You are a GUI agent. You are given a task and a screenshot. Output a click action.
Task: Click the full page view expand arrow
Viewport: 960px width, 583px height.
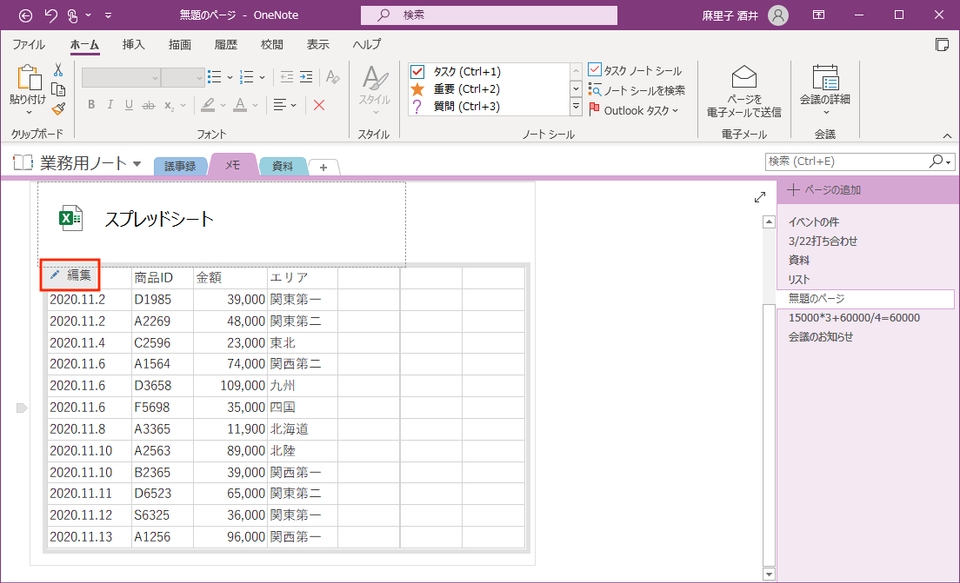click(760, 197)
